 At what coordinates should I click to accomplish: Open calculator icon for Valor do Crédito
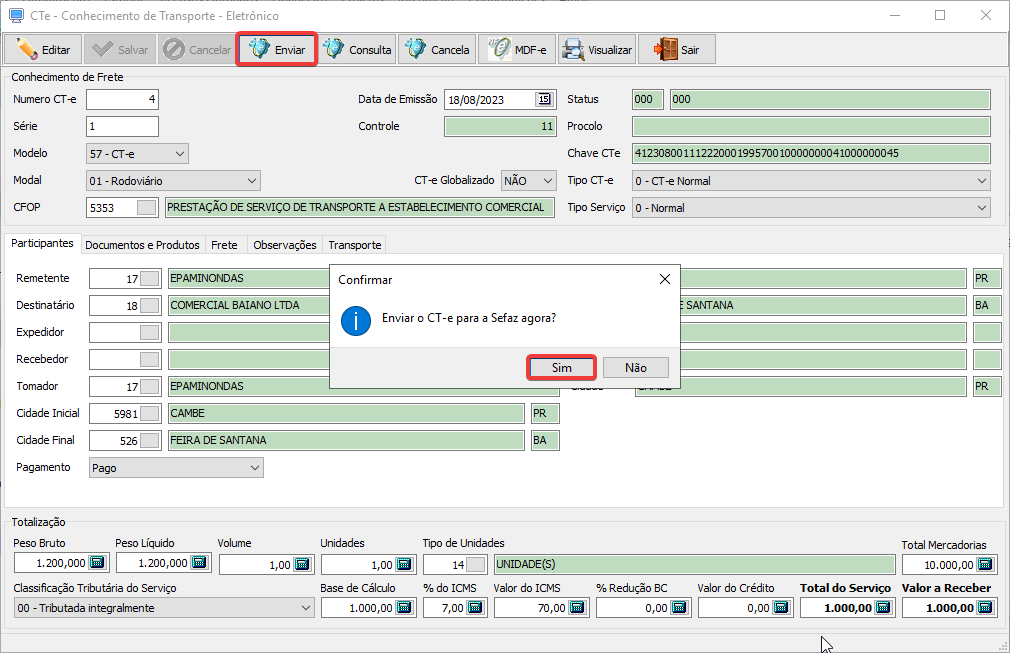[x=781, y=608]
